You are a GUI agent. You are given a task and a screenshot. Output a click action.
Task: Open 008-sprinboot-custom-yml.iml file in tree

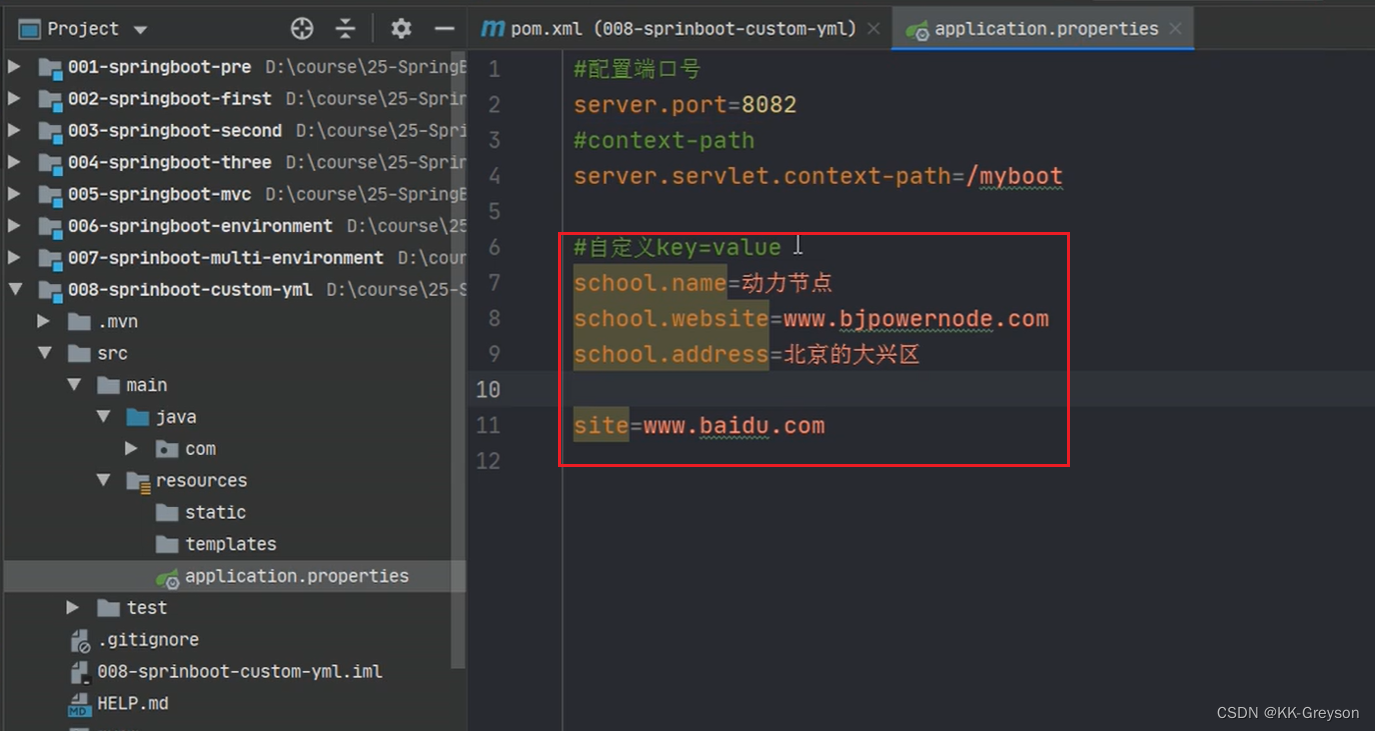tap(239, 672)
